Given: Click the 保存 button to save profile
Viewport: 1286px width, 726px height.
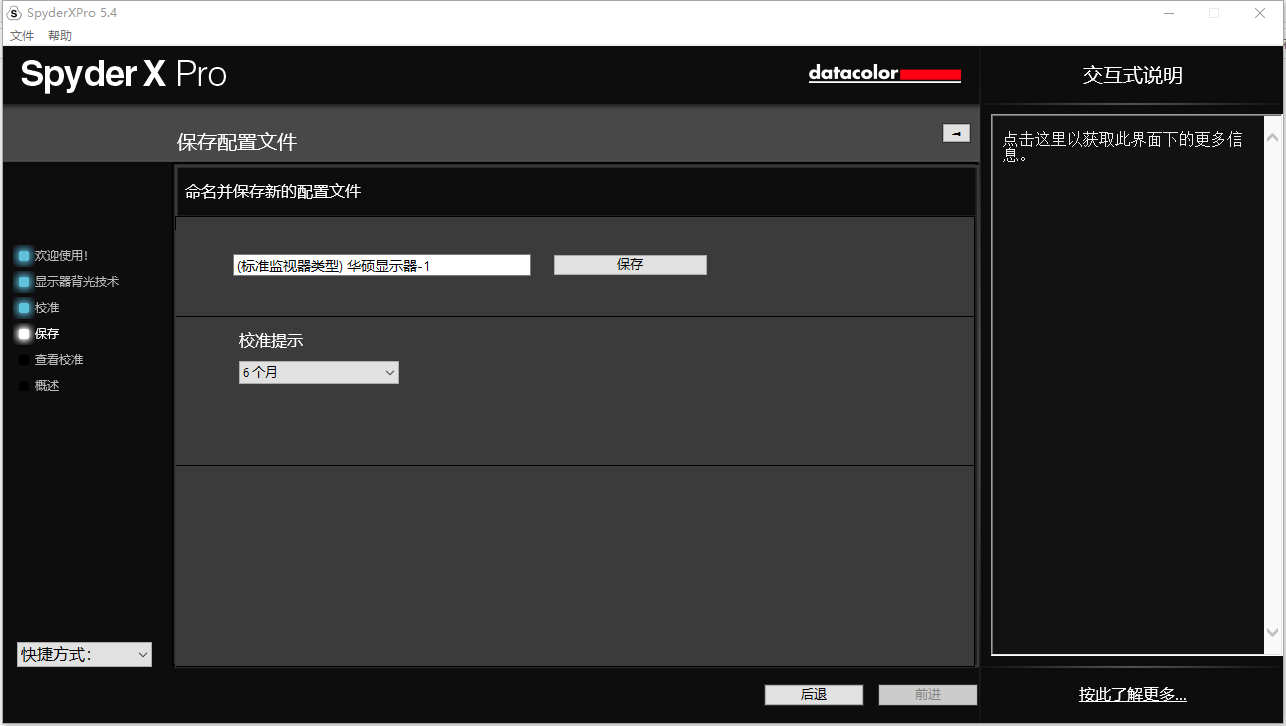Looking at the screenshot, I should coord(630,265).
